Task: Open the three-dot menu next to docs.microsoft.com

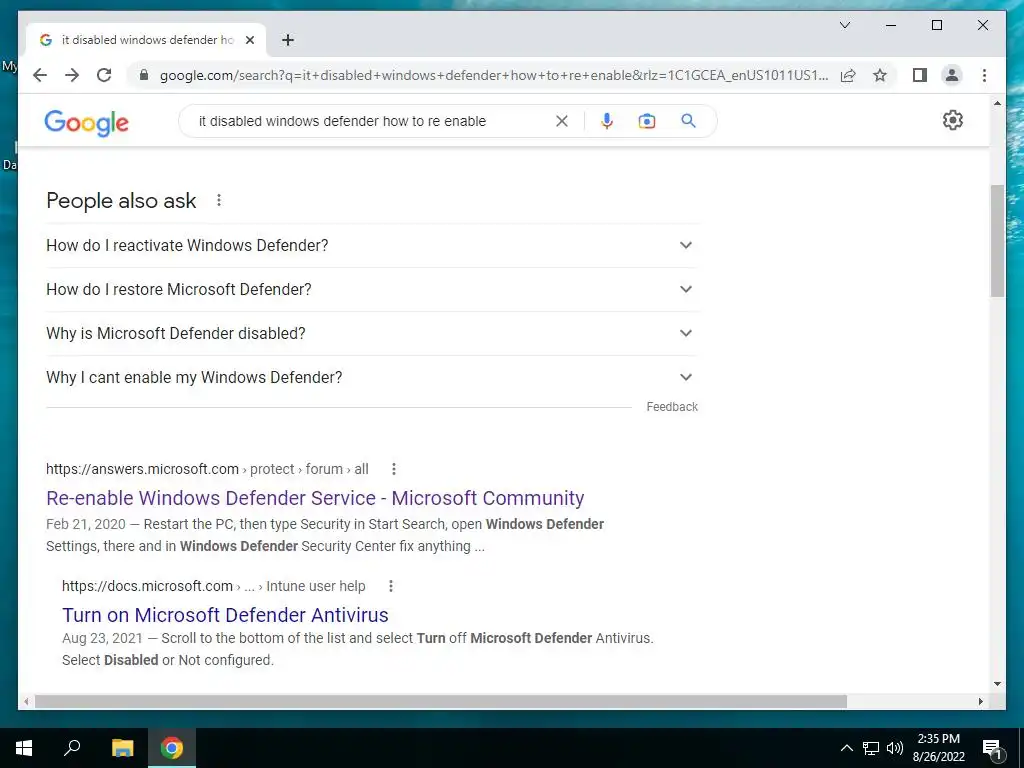Action: point(391,586)
